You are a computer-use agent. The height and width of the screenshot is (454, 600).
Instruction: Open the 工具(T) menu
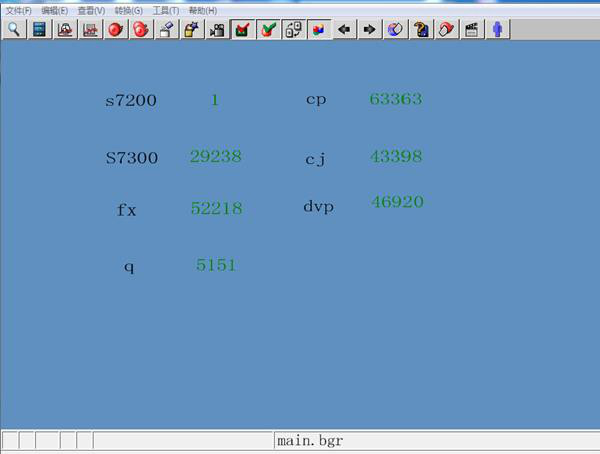coord(166,11)
